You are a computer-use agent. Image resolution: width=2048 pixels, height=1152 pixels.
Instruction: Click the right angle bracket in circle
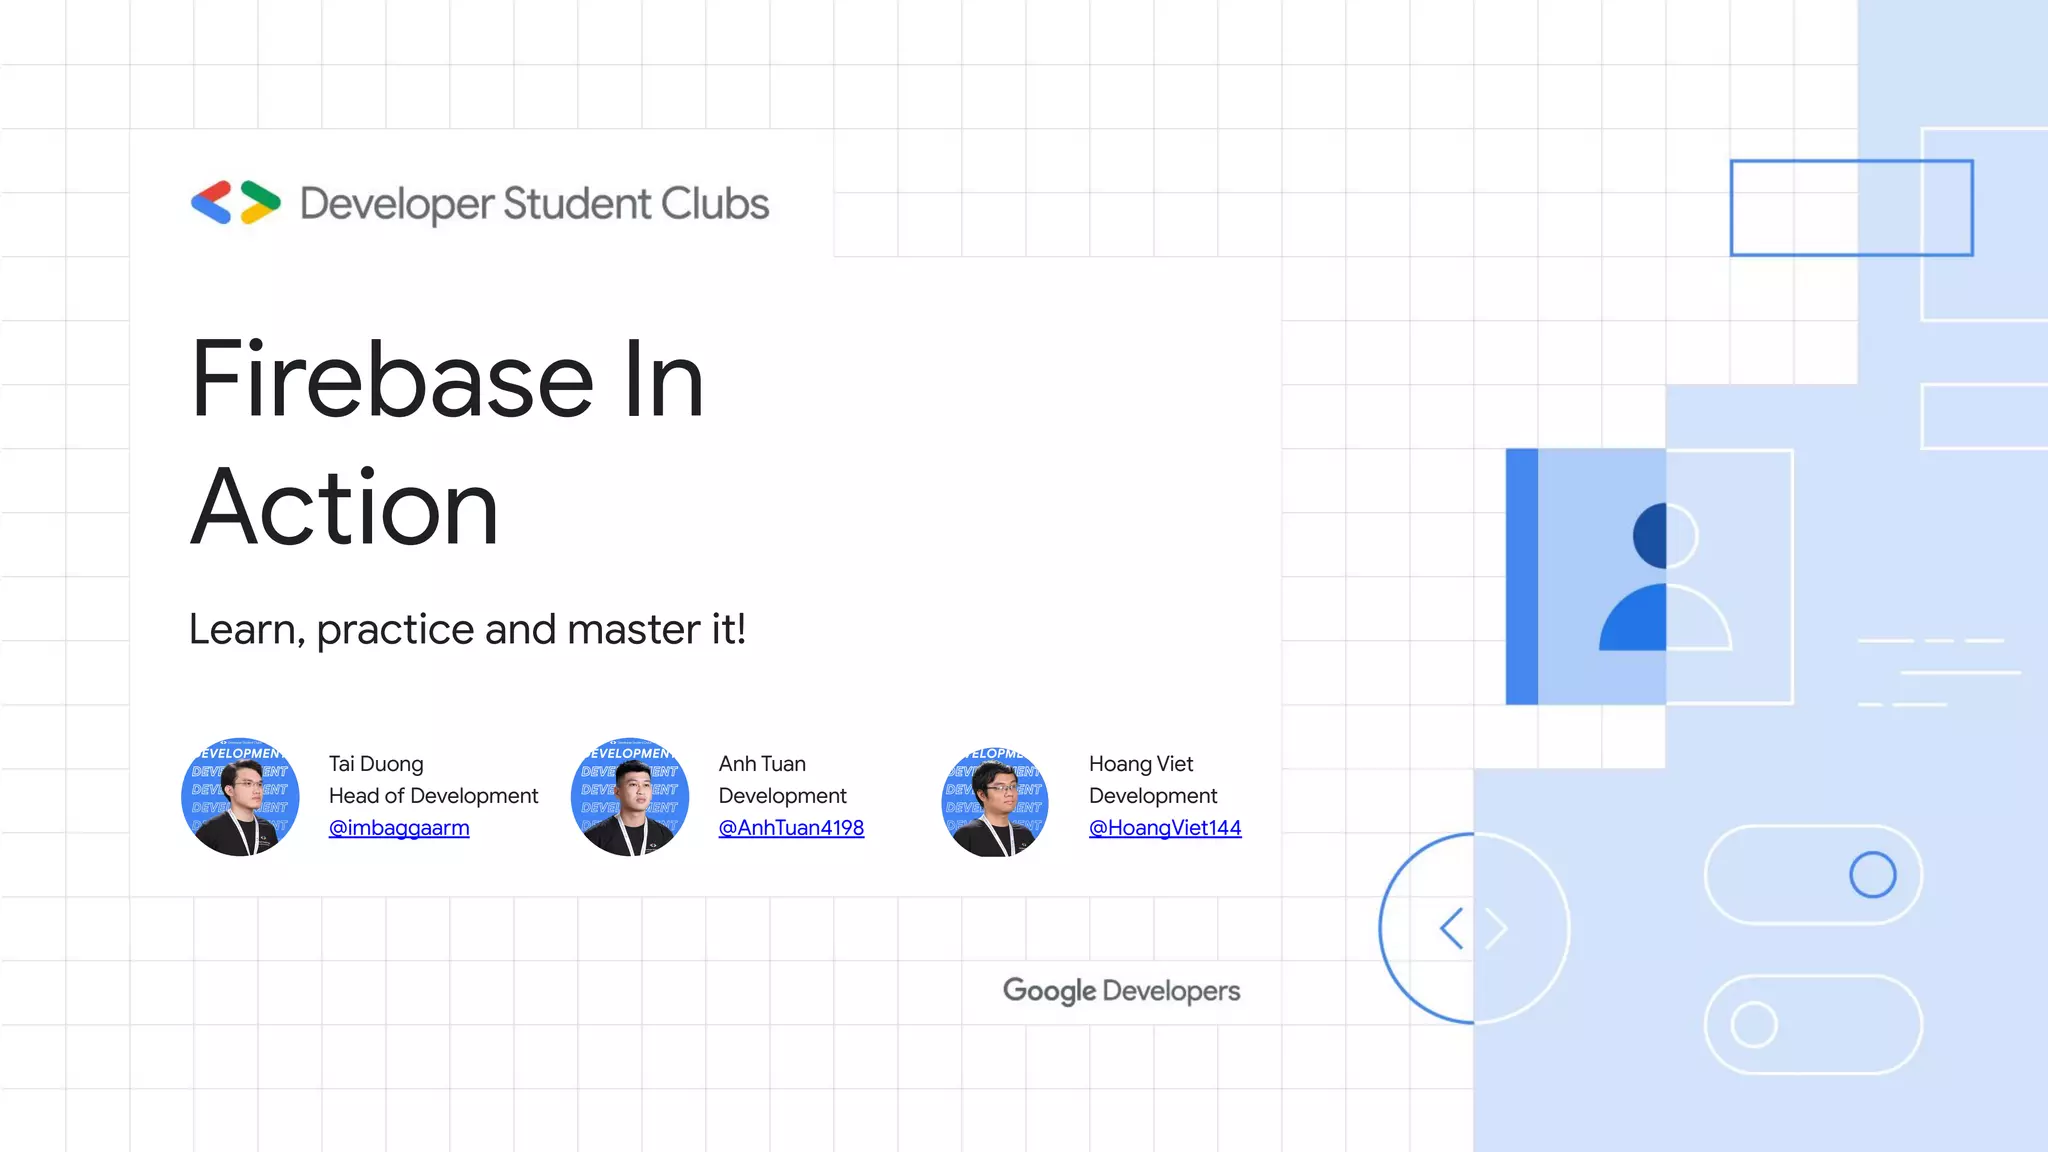pos(1496,928)
